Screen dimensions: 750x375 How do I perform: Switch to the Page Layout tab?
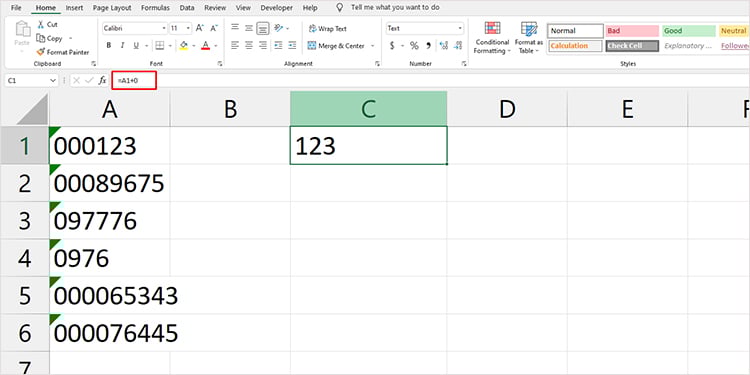[112, 8]
